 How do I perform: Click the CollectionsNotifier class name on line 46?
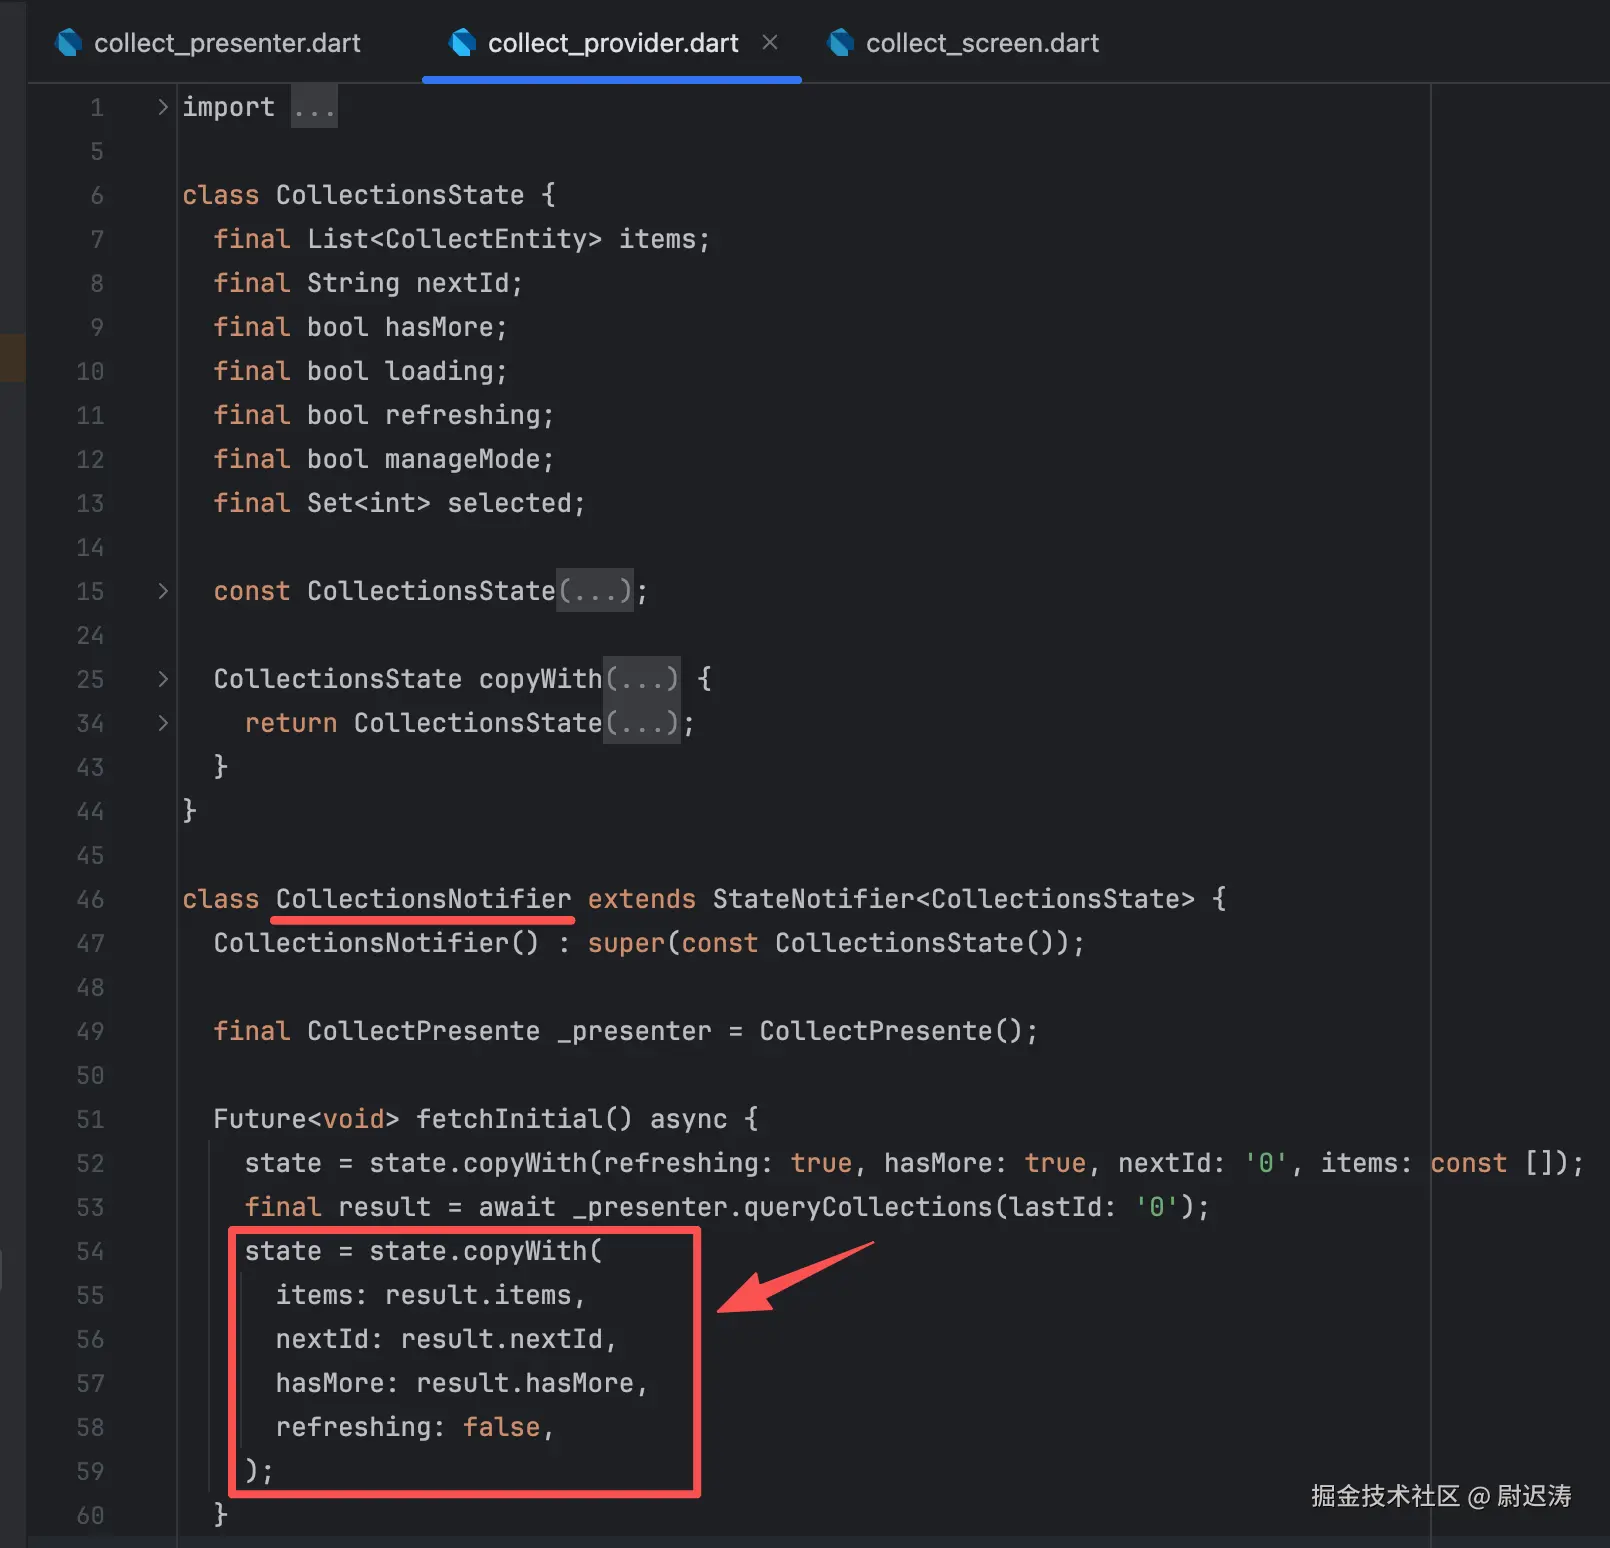tap(423, 899)
